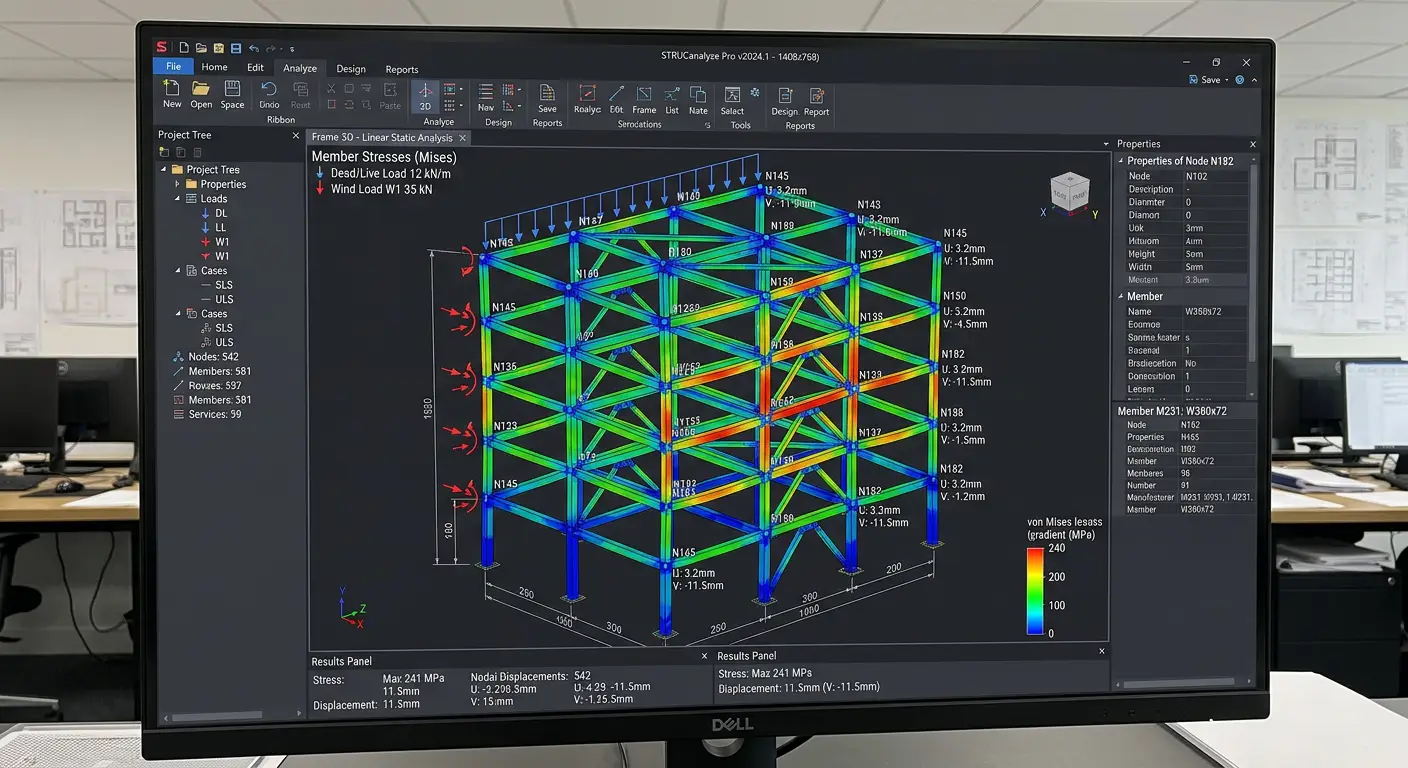Click the von Mises stress color legend bar
Viewport: 1408px width, 768px height.
point(1035,591)
